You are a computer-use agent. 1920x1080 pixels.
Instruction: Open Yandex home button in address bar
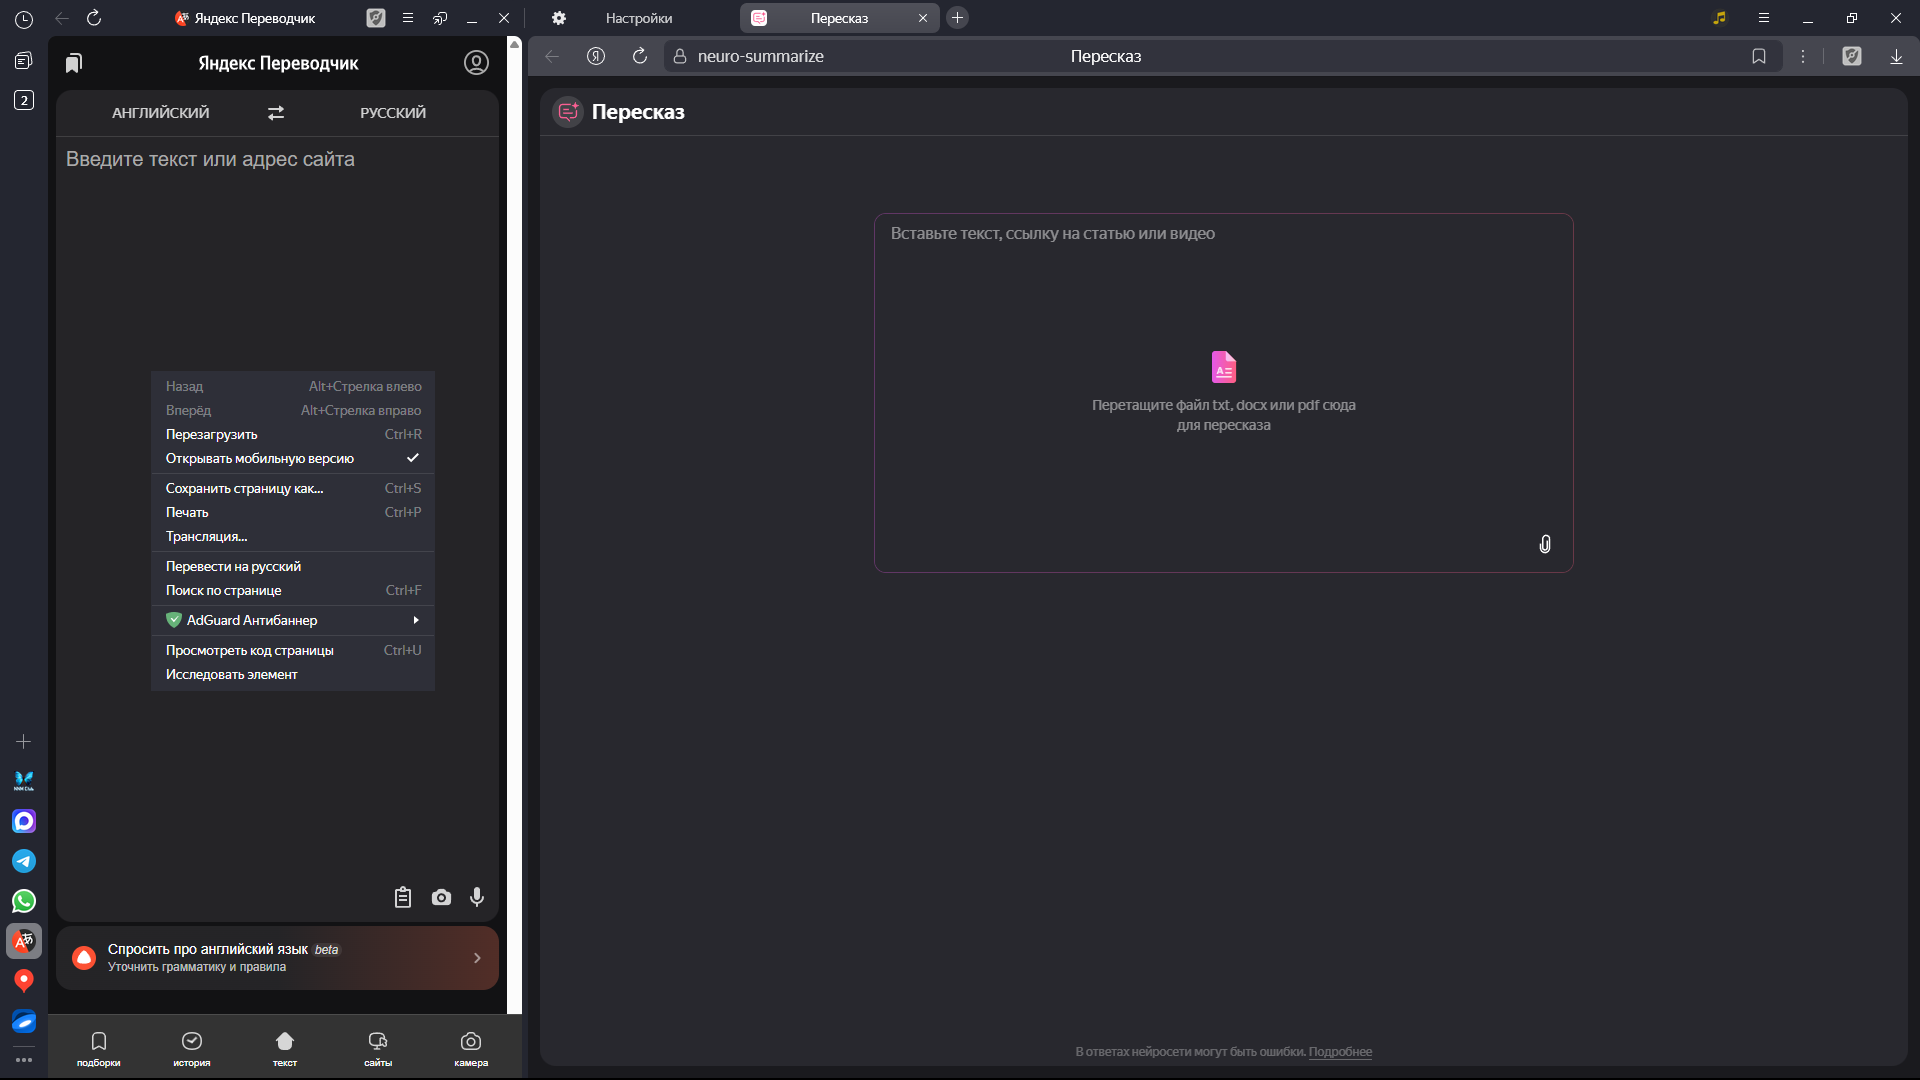[596, 56]
